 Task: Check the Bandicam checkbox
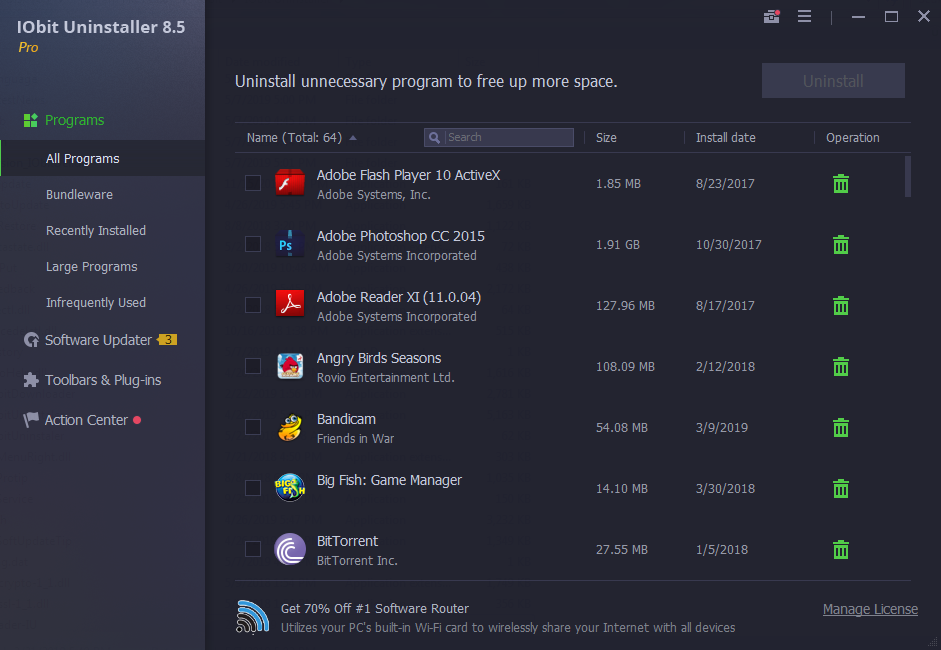tap(253, 427)
